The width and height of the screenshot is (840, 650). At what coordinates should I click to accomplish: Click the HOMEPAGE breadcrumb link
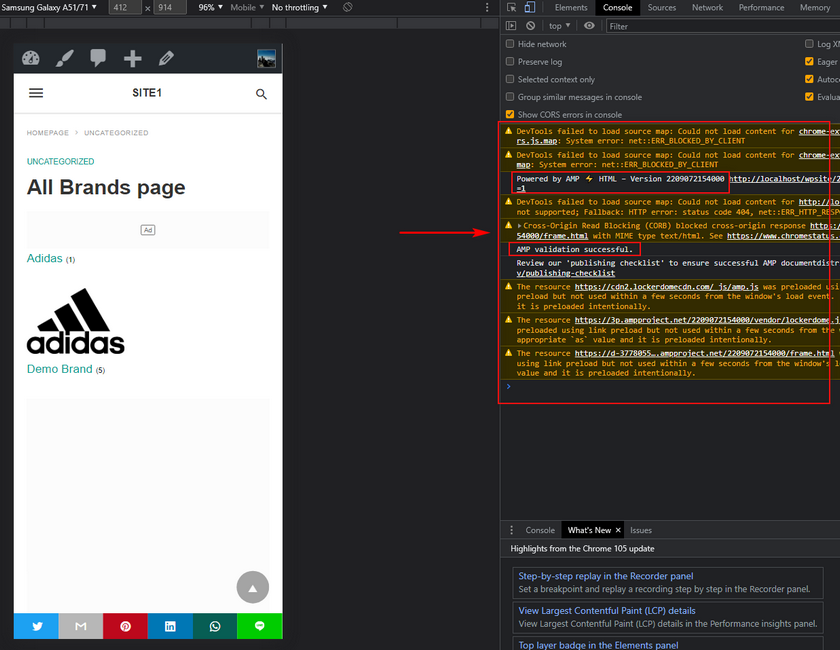[x=48, y=132]
